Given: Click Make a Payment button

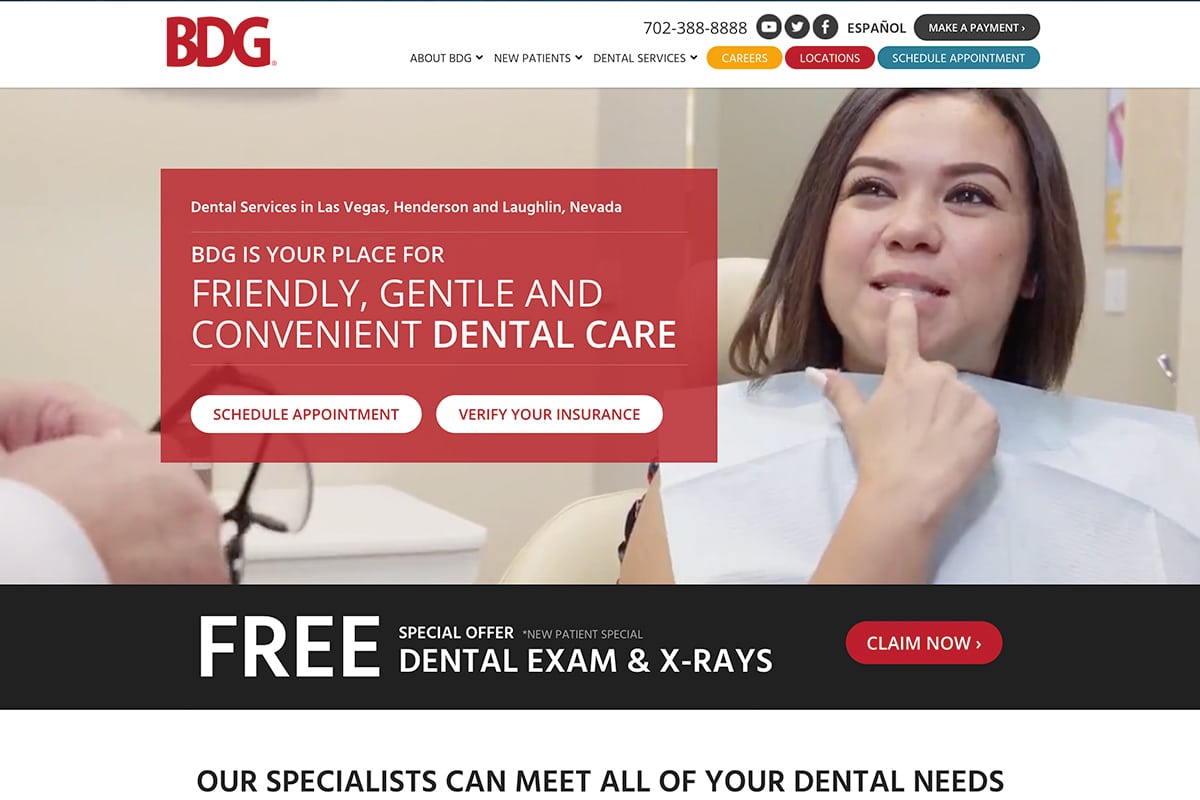Looking at the screenshot, I should pyautogui.click(x=977, y=27).
